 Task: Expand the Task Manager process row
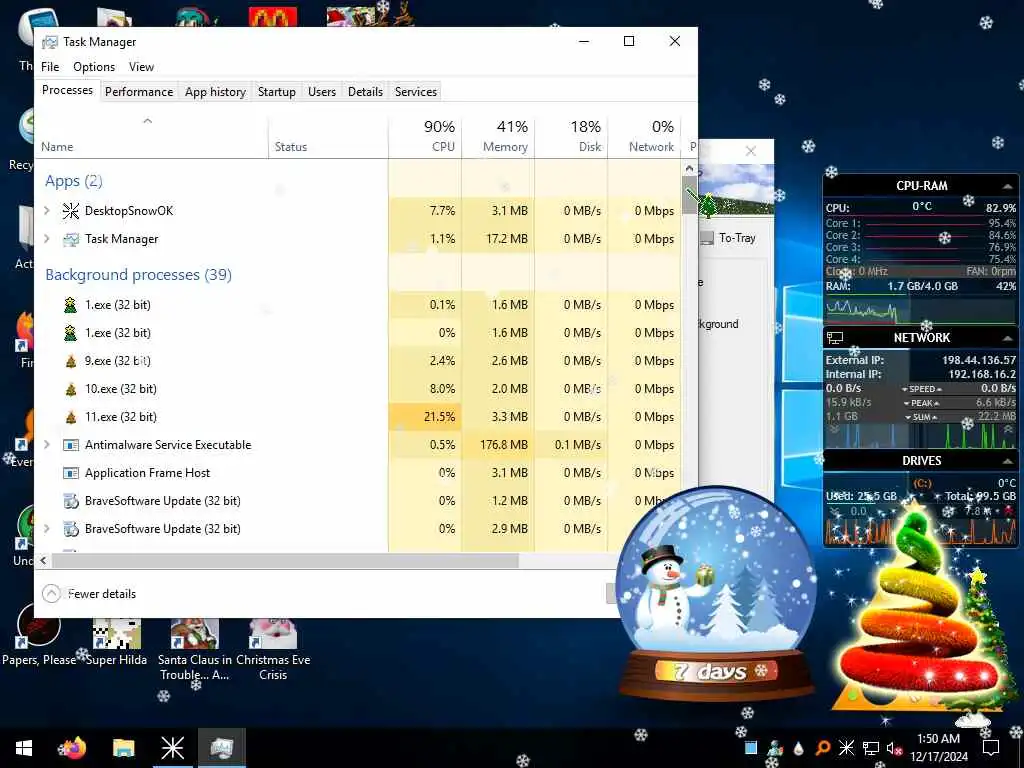click(47, 238)
